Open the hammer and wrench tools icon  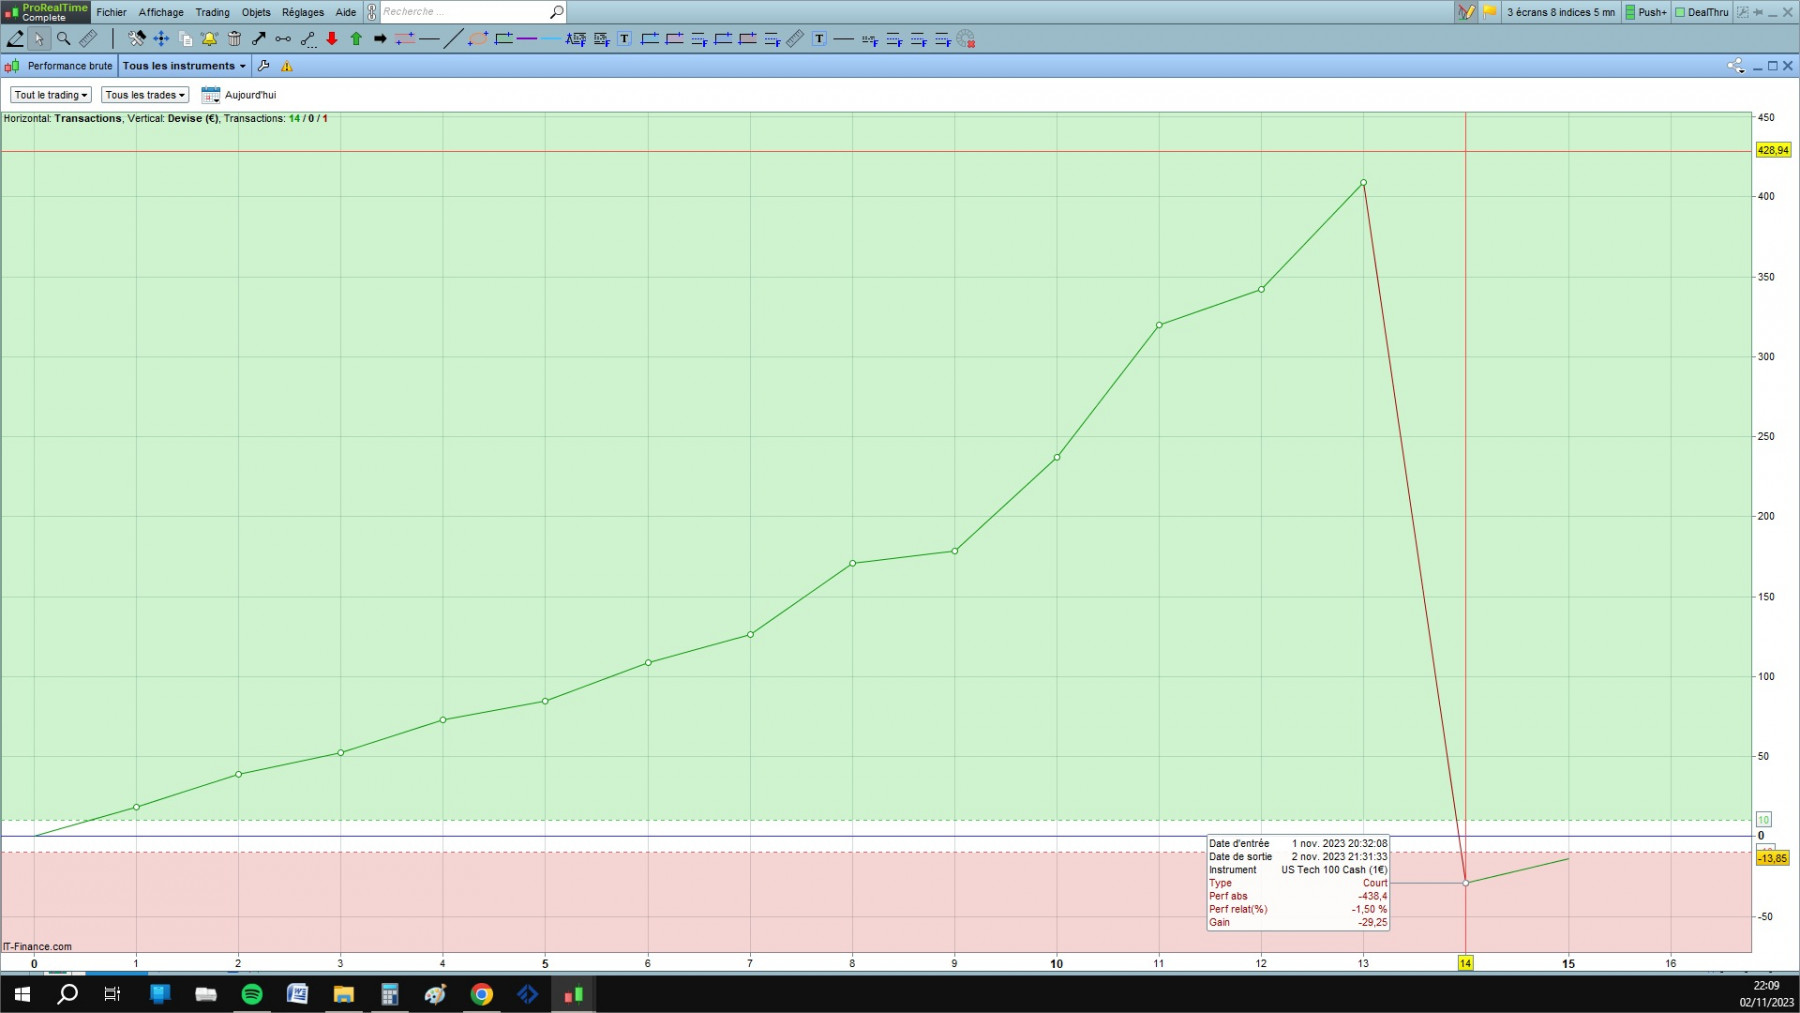pos(136,39)
